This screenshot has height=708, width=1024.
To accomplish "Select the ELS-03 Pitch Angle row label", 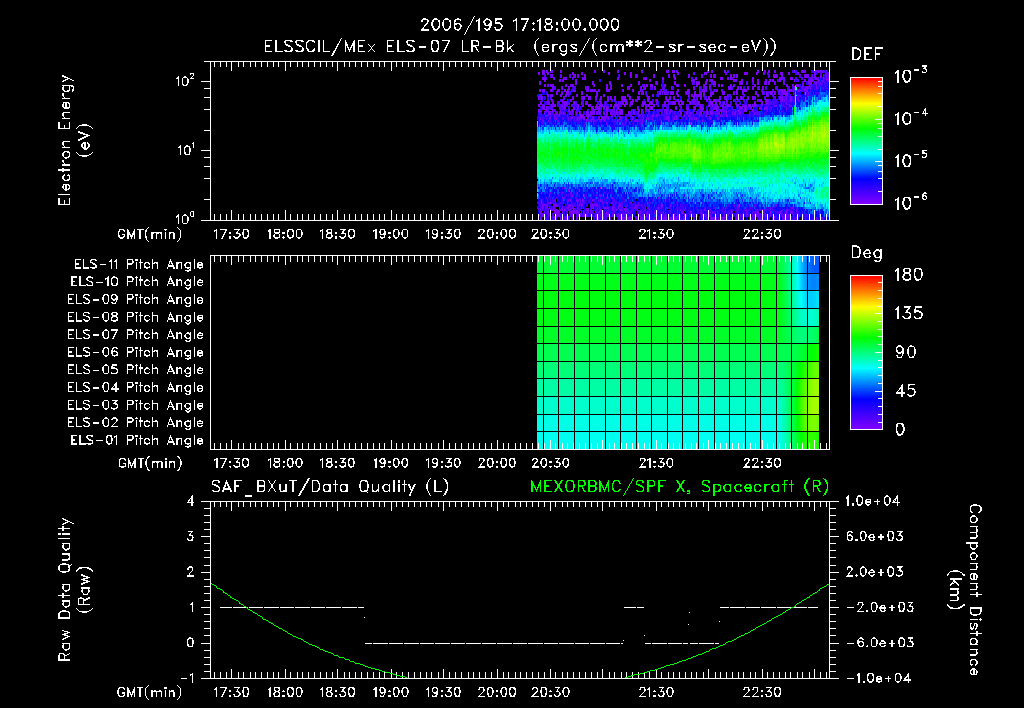I will (x=135, y=406).
